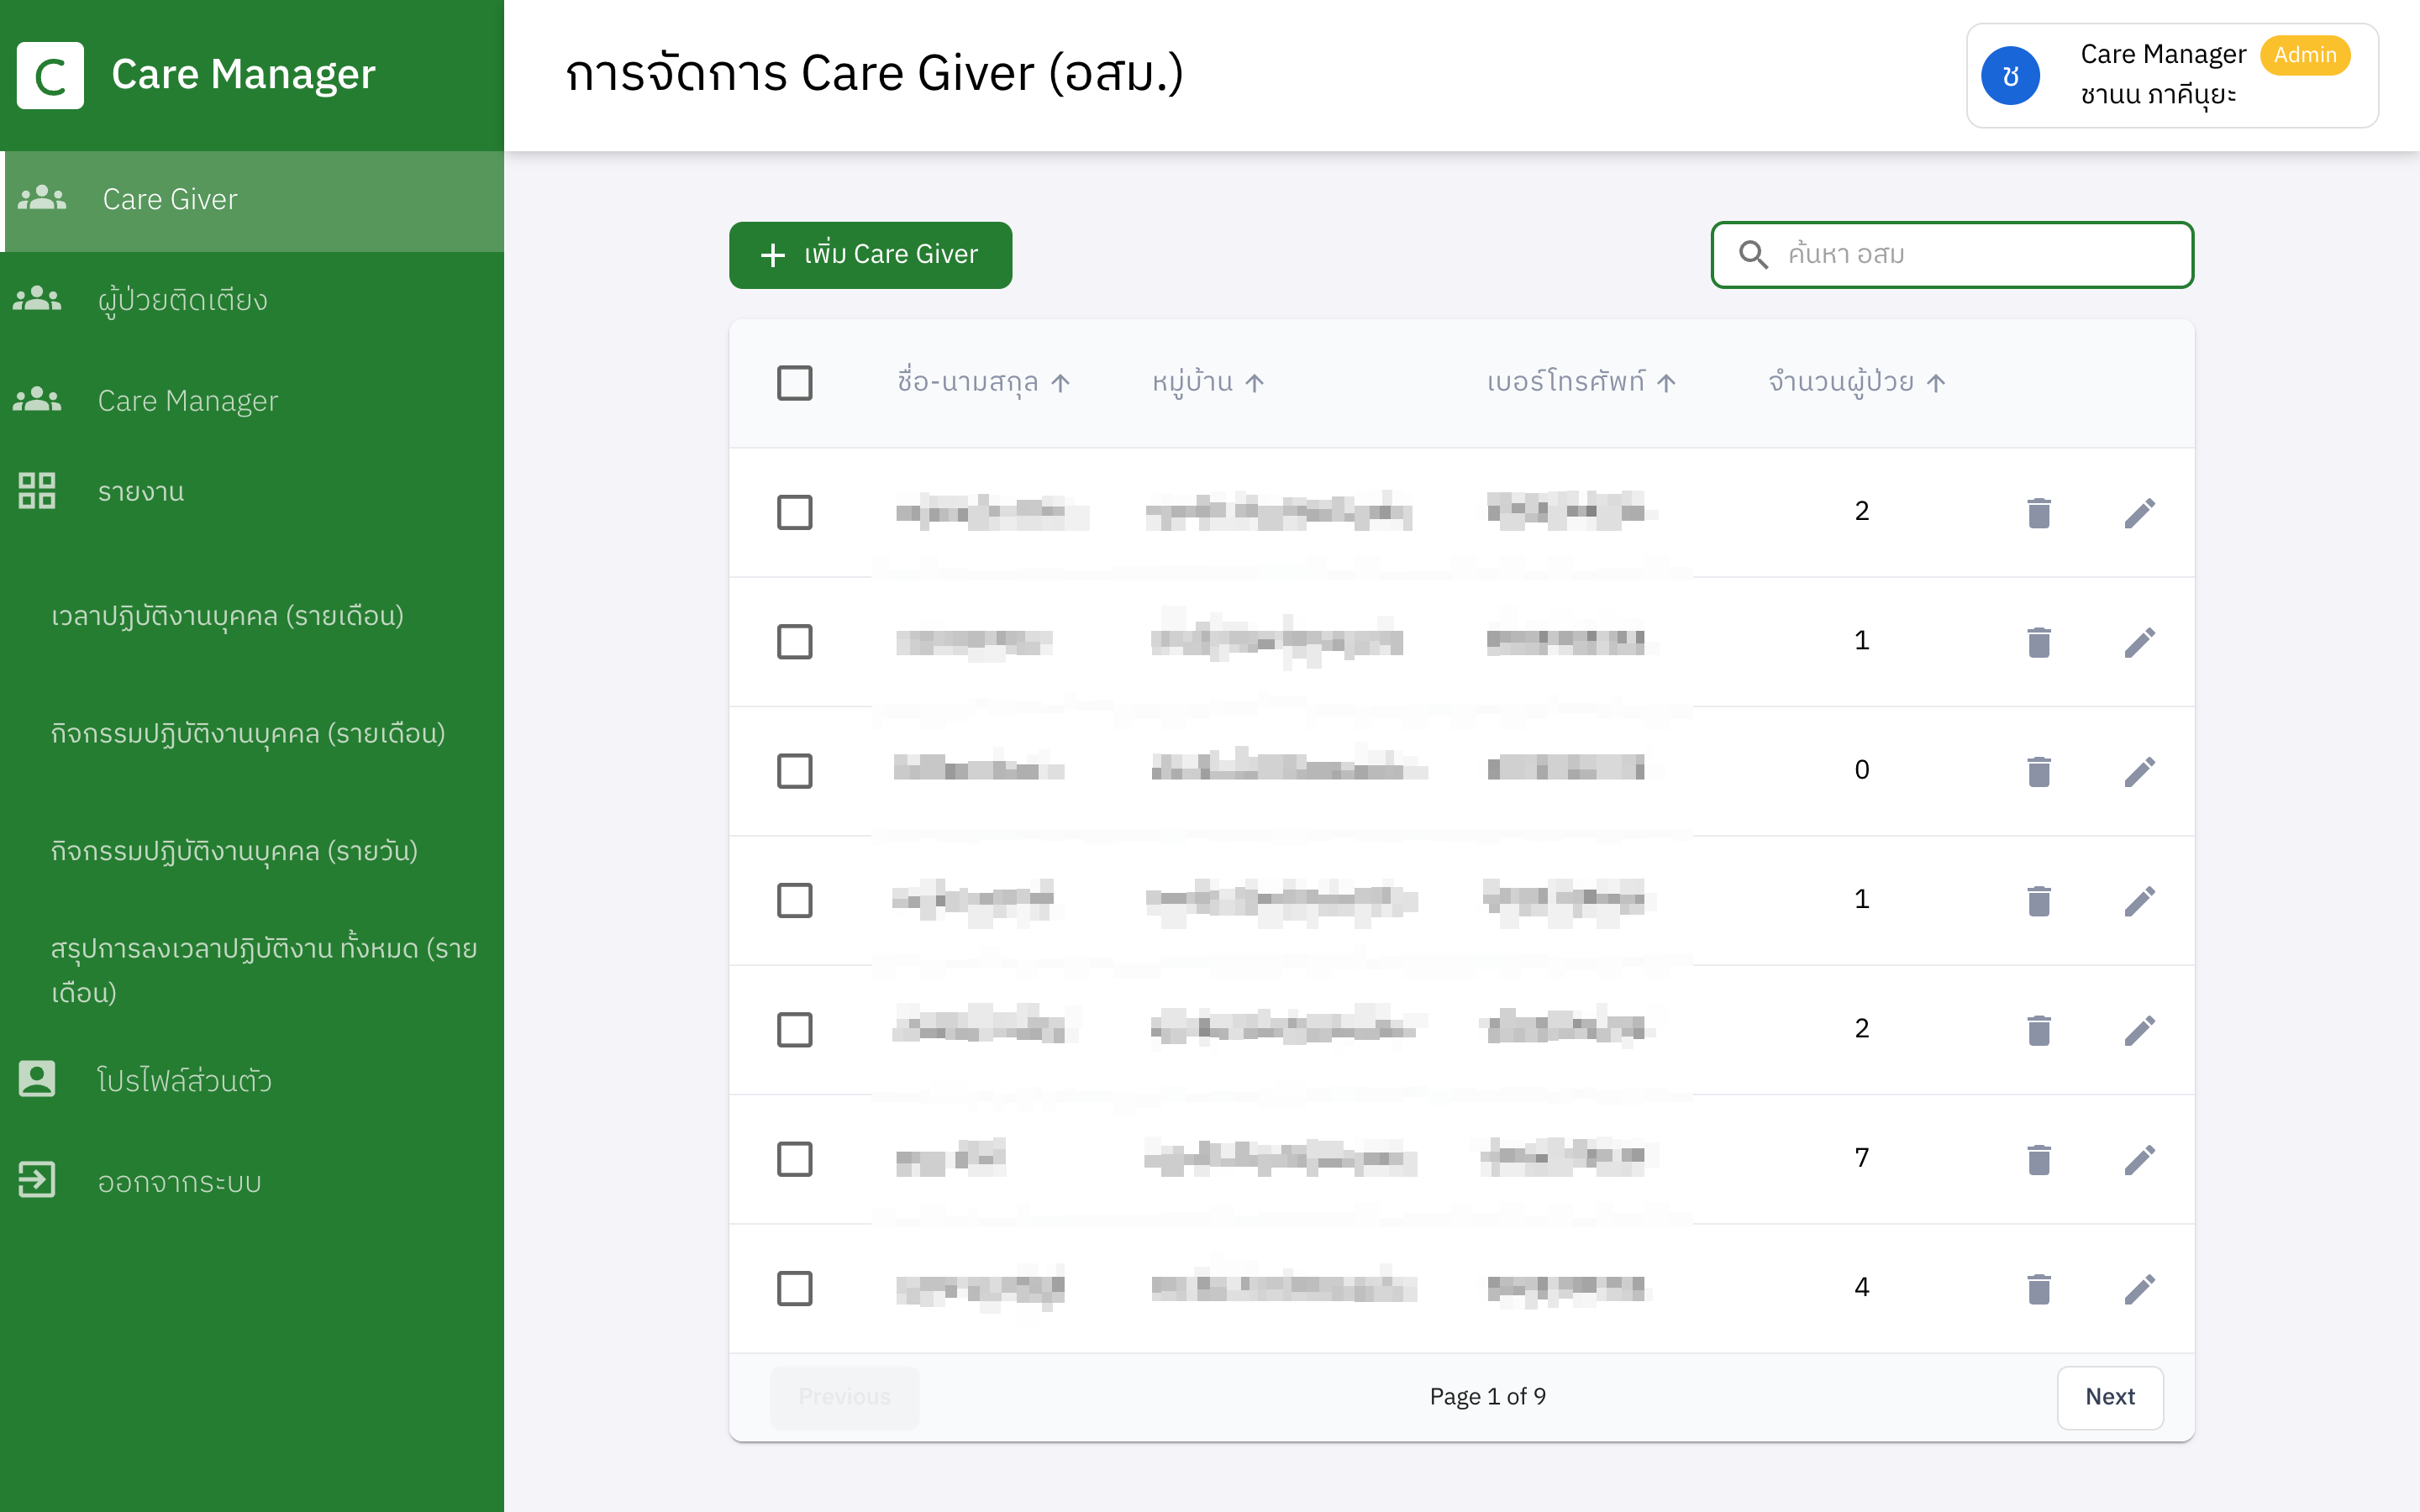Delete the second row care giver
The height and width of the screenshot is (1512, 2420).
(2039, 641)
